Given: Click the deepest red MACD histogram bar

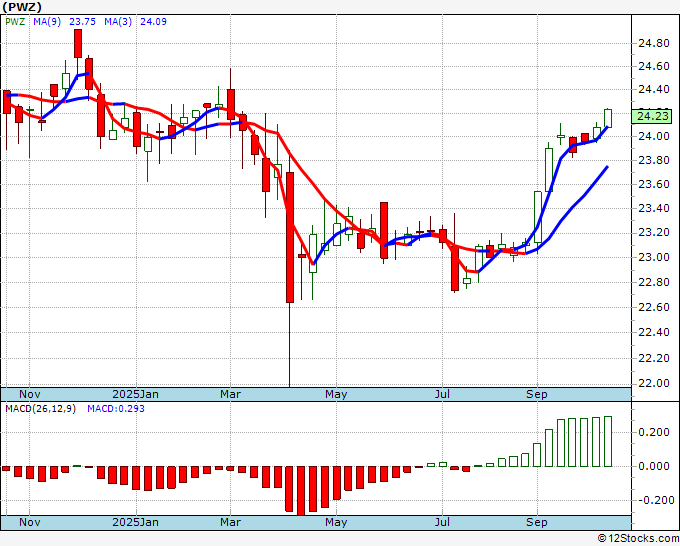Looking at the screenshot, I should tap(301, 490).
